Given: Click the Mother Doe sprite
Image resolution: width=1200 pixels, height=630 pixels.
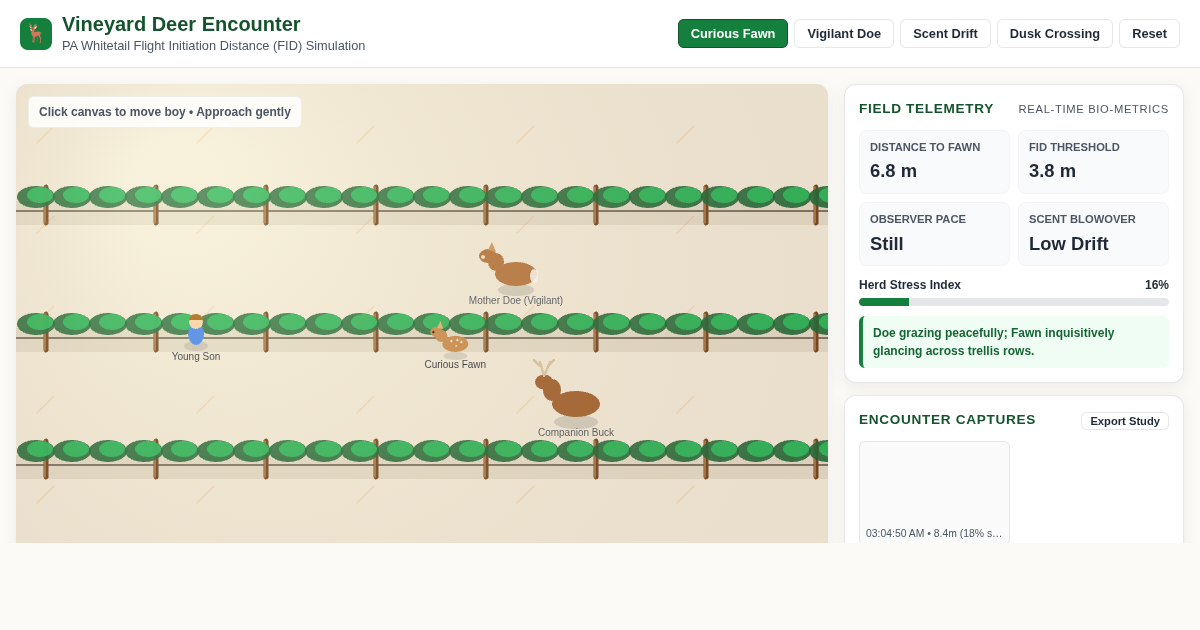Looking at the screenshot, I should (510, 267).
